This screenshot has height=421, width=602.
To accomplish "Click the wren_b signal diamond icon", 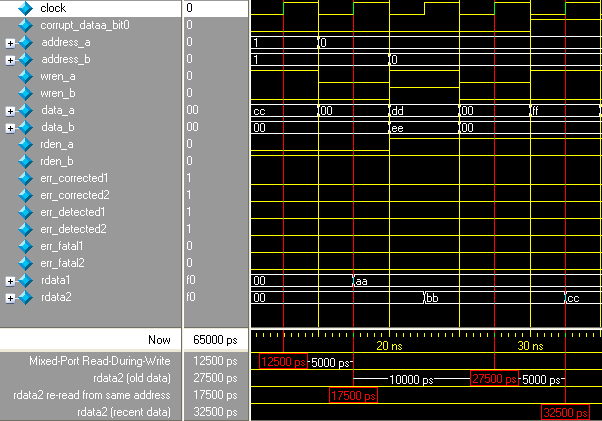I will (x=26, y=93).
